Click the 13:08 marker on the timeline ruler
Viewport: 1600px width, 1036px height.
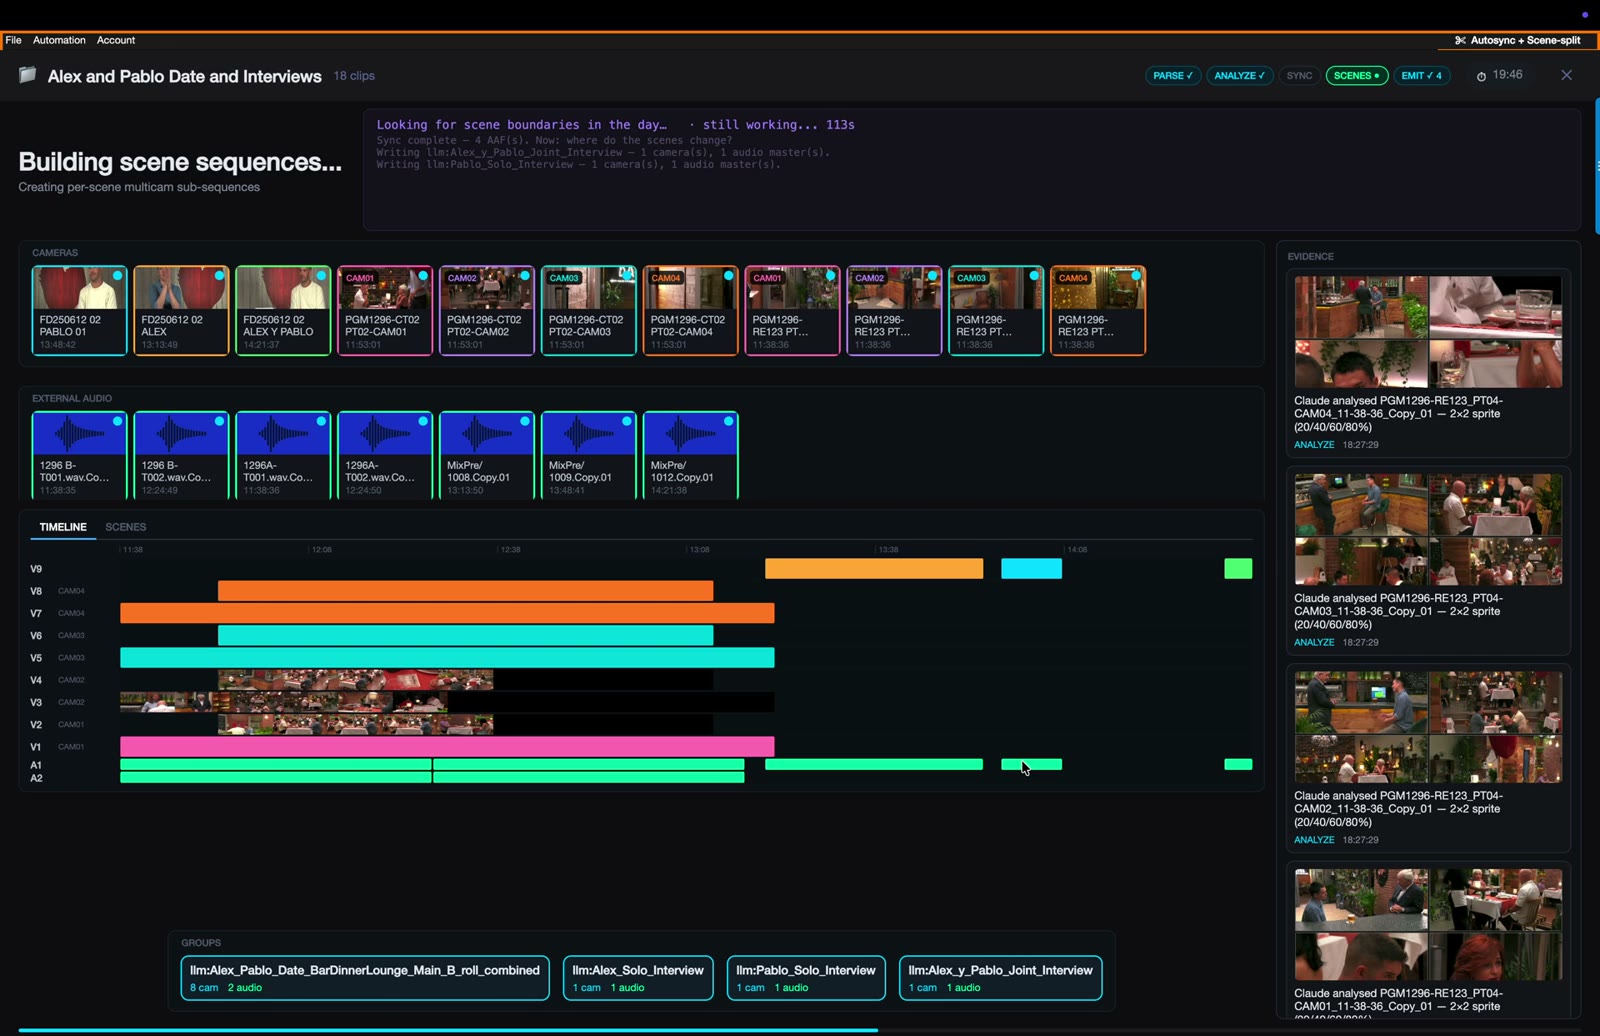[699, 550]
